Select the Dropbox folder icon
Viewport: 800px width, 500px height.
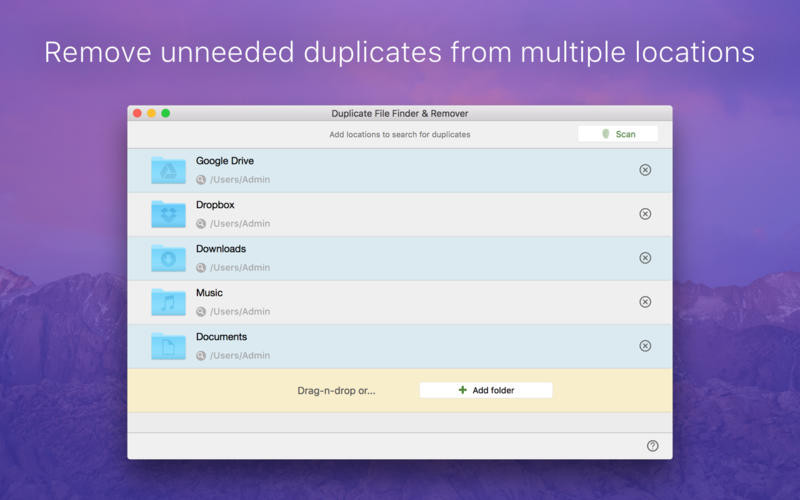coord(168,214)
